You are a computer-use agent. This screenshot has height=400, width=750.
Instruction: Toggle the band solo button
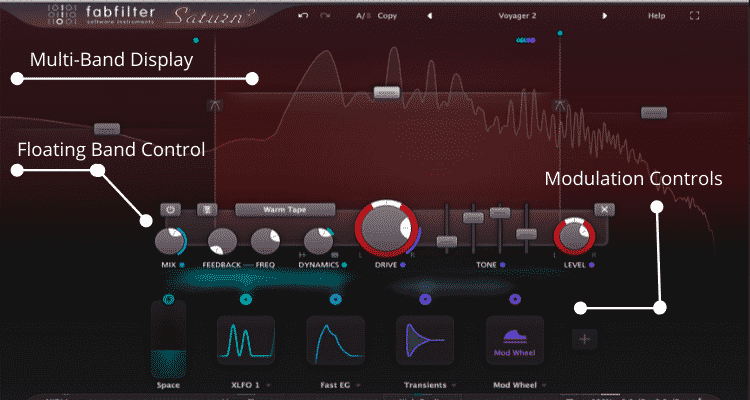pos(207,210)
